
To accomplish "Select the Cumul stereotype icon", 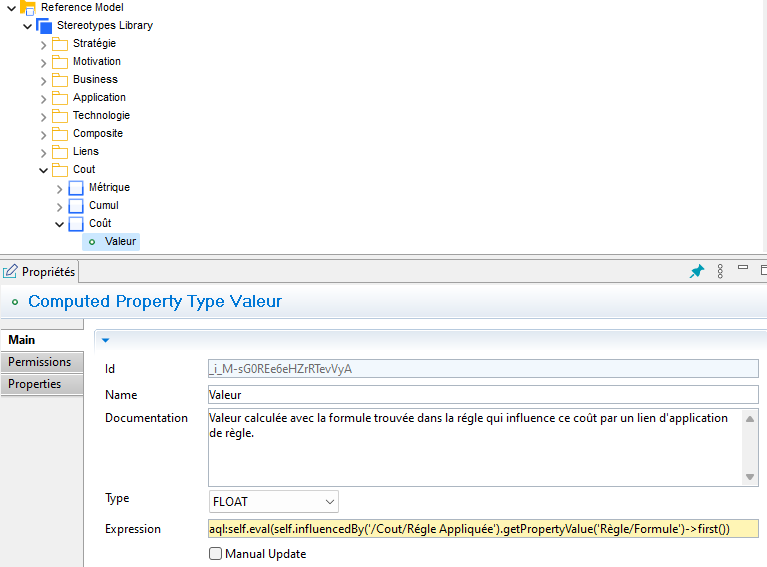I will click(x=76, y=205).
